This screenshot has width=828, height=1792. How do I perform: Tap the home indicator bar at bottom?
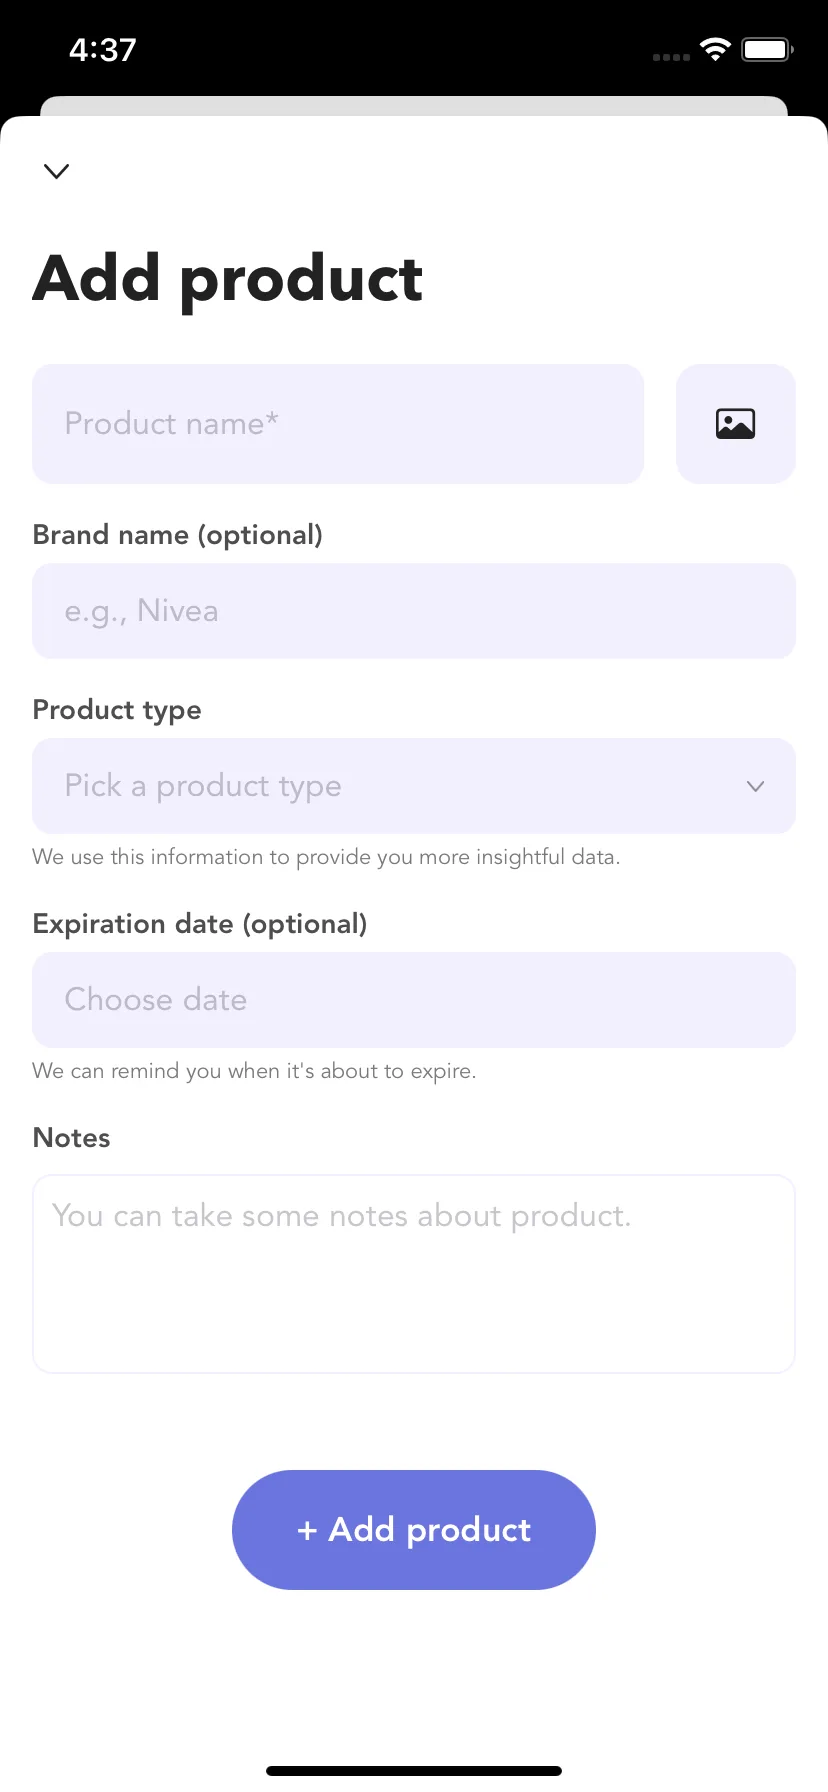(x=414, y=1771)
